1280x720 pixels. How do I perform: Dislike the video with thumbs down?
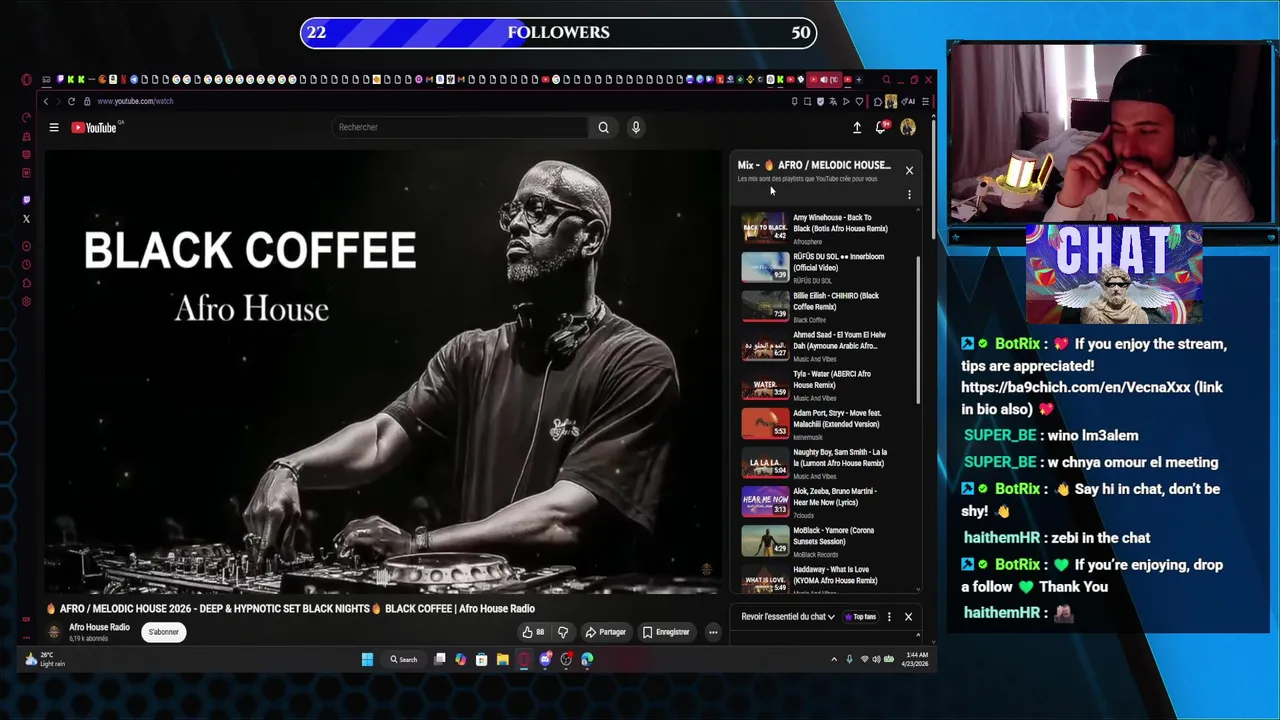[563, 632]
